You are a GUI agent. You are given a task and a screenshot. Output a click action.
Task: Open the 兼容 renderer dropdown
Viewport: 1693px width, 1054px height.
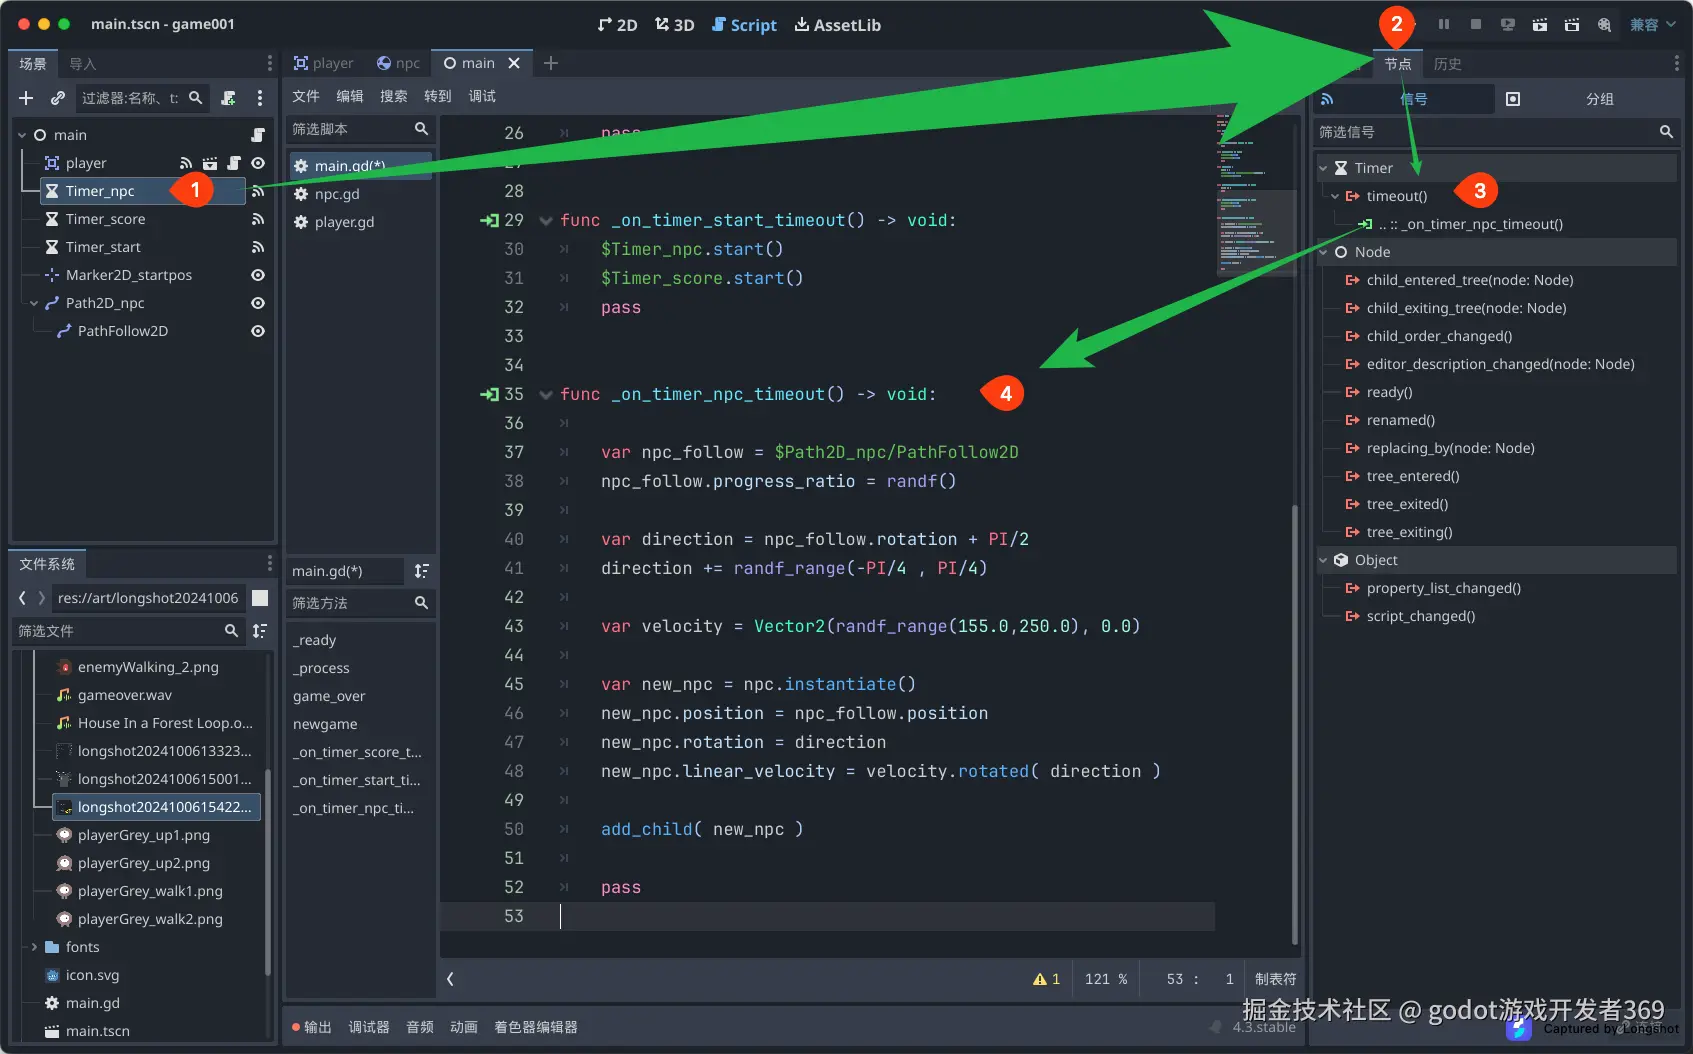[x=1653, y=24]
